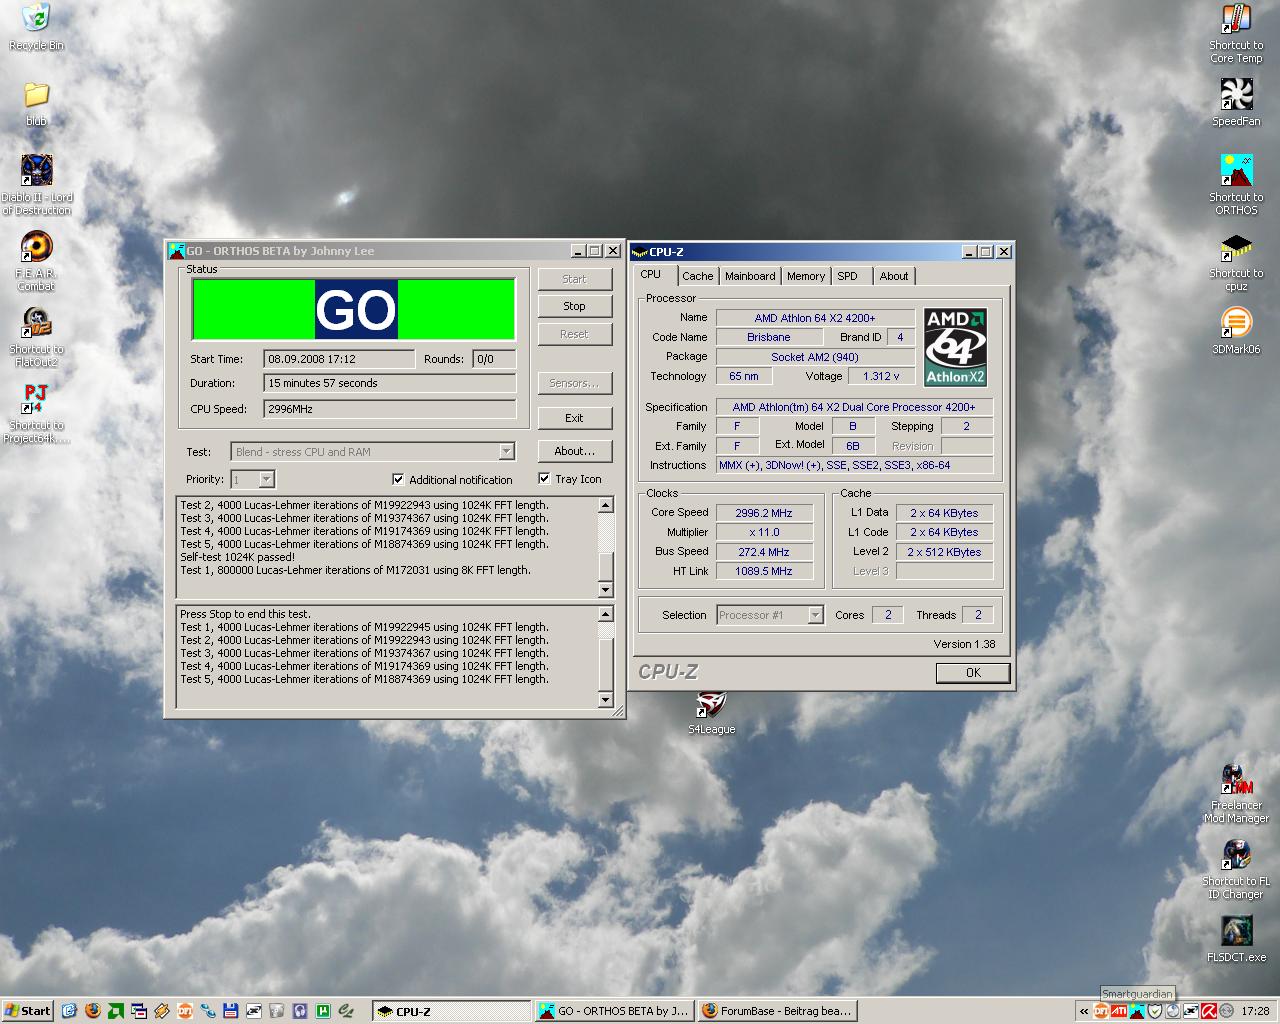Image resolution: width=1280 pixels, height=1024 pixels.
Task: Click the ORTHOS tray icon in system tray
Action: pos(1137,1011)
